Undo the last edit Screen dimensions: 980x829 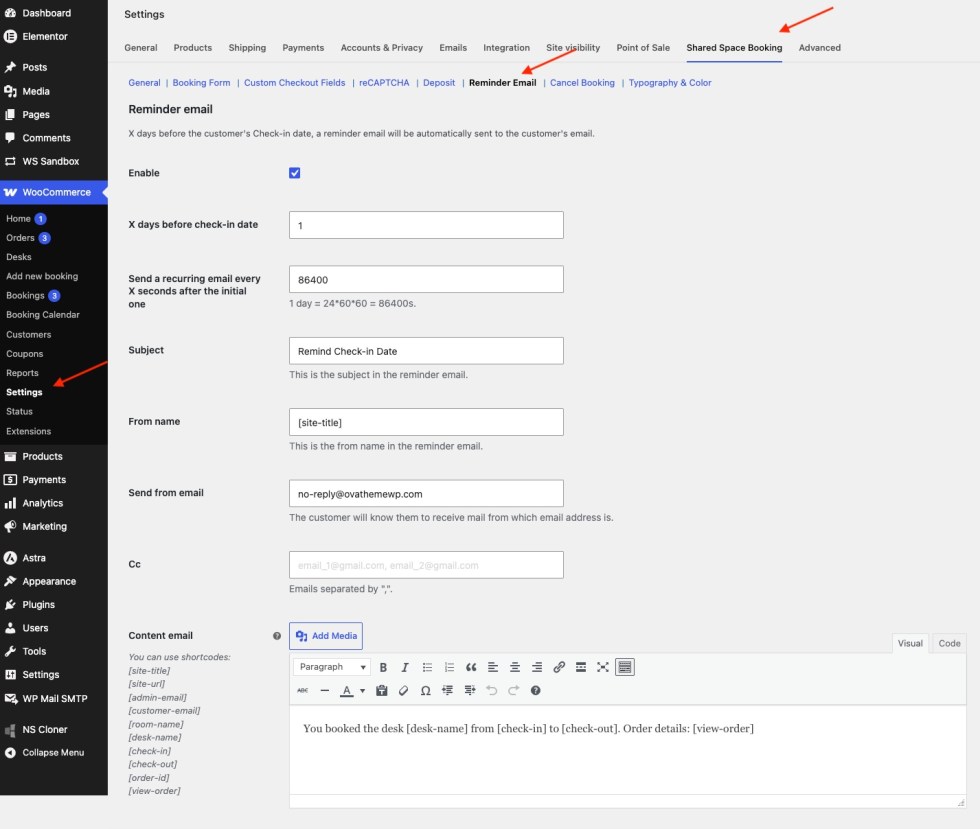(491, 690)
